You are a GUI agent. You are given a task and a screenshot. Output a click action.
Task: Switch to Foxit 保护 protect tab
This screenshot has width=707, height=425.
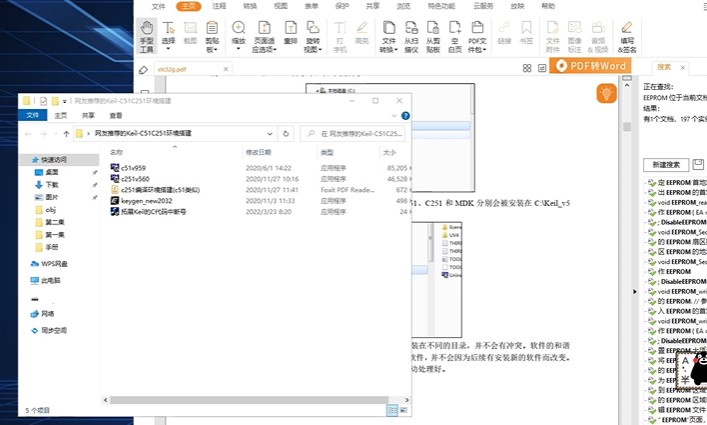click(x=342, y=6)
